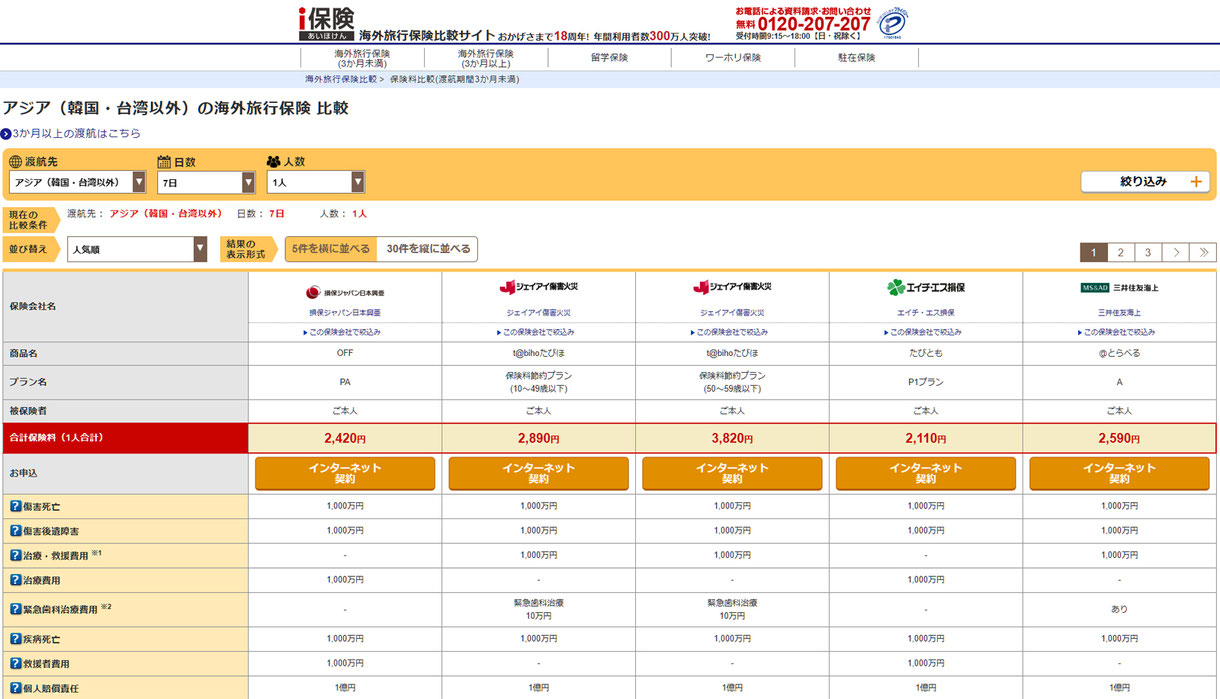Filter by second ジェイアイ傷害火災 column (50〜59歳 plan)
Image resolution: width=1220 pixels, height=699 pixels.
pyautogui.click(x=732, y=332)
